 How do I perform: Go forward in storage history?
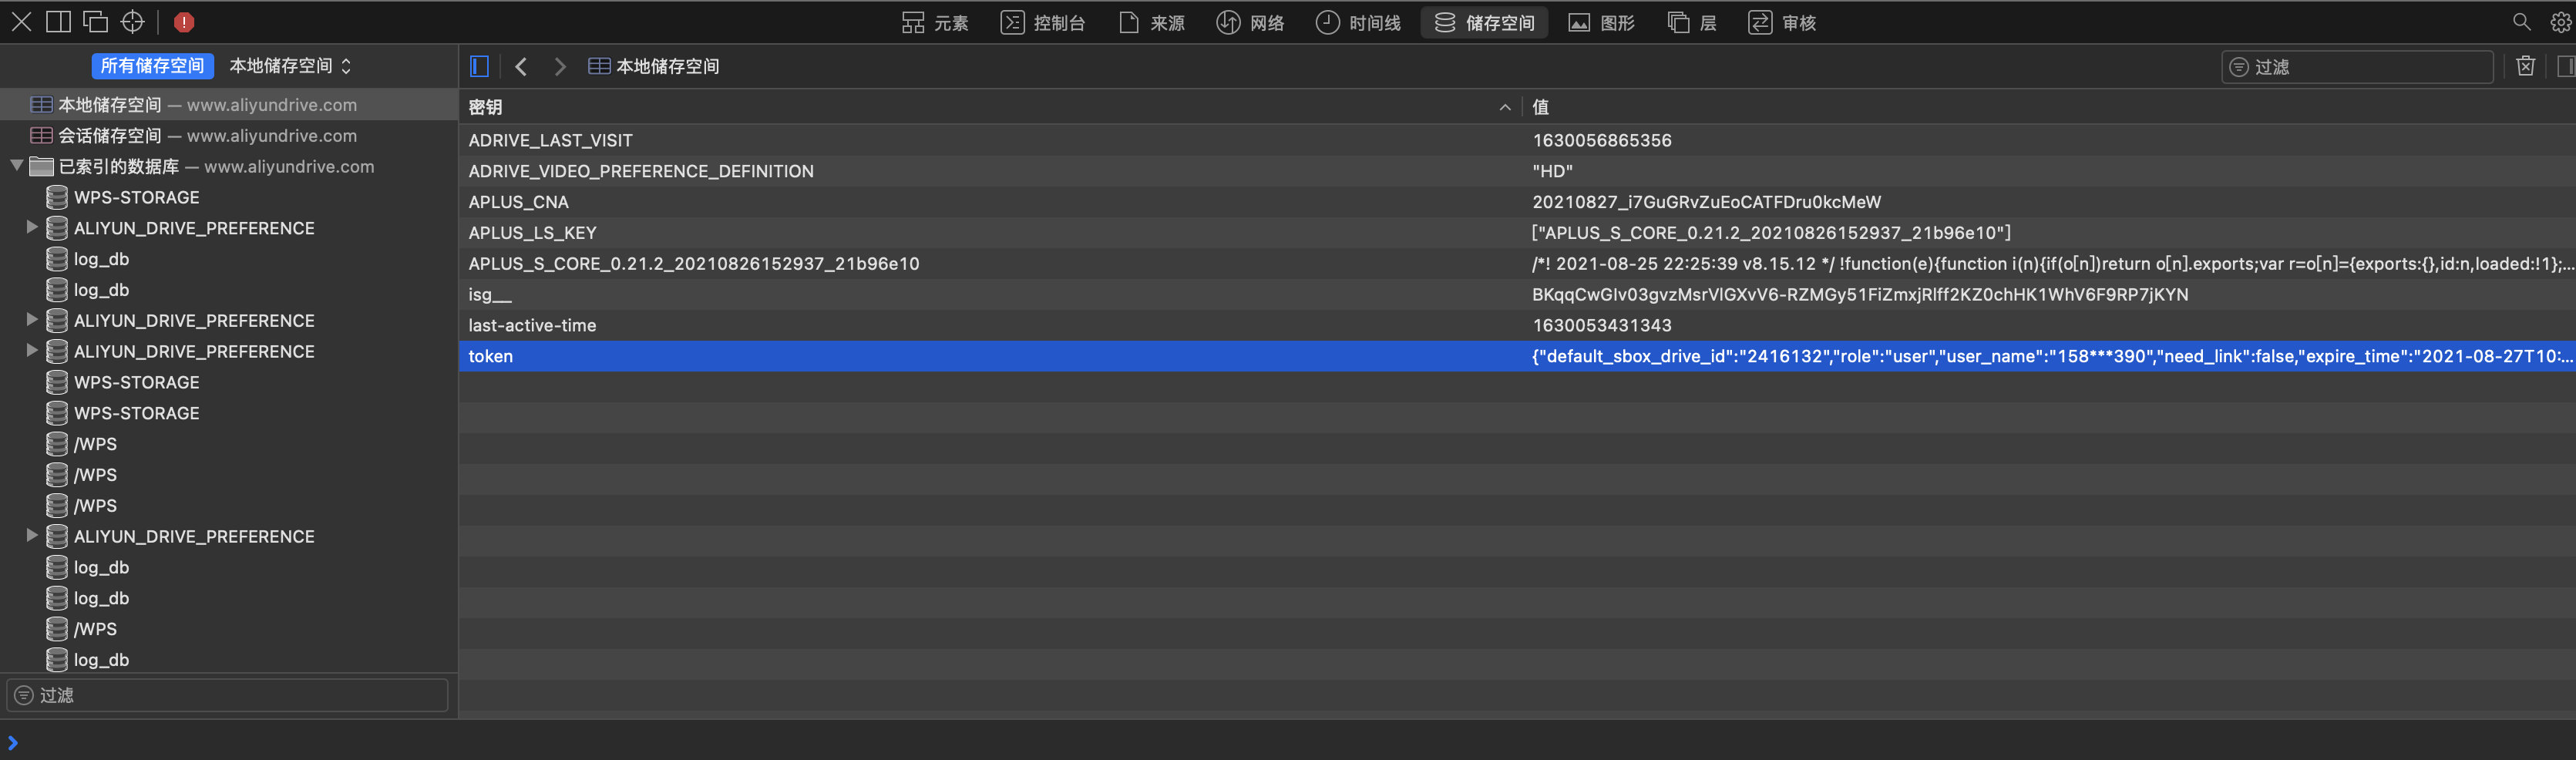560,66
